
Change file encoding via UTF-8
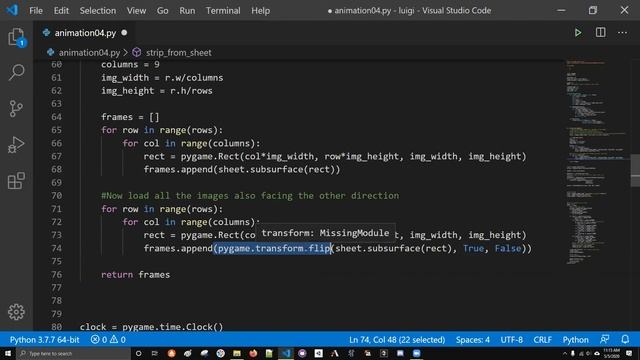511,340
